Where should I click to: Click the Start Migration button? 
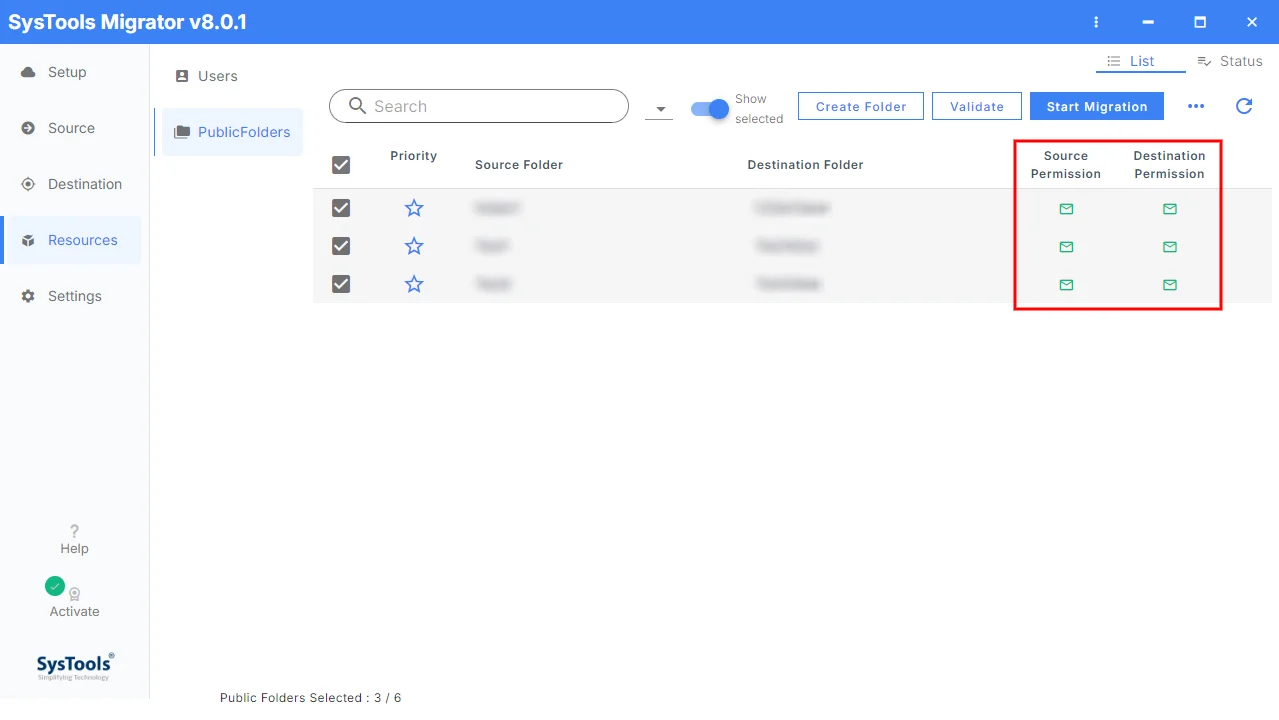(x=1097, y=106)
